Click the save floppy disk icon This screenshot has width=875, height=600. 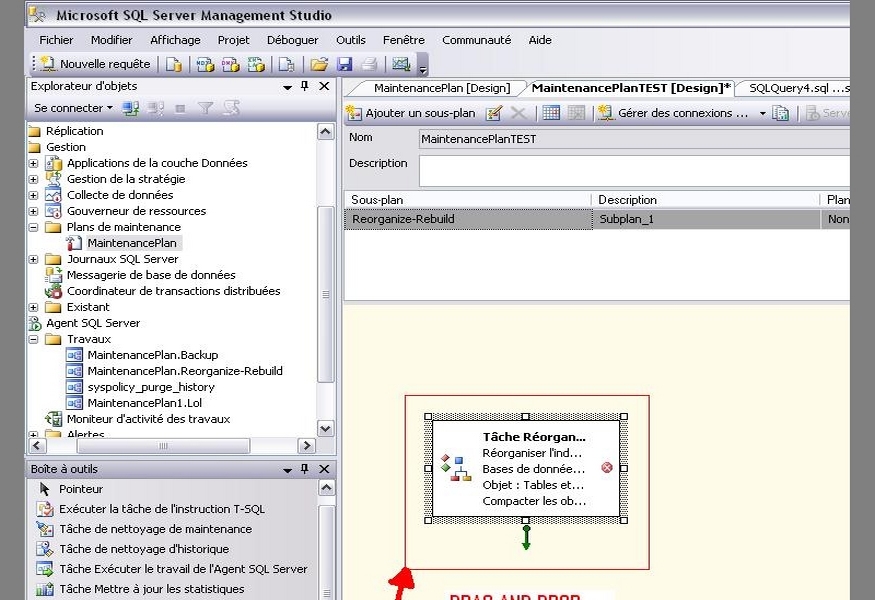pyautogui.click(x=344, y=64)
